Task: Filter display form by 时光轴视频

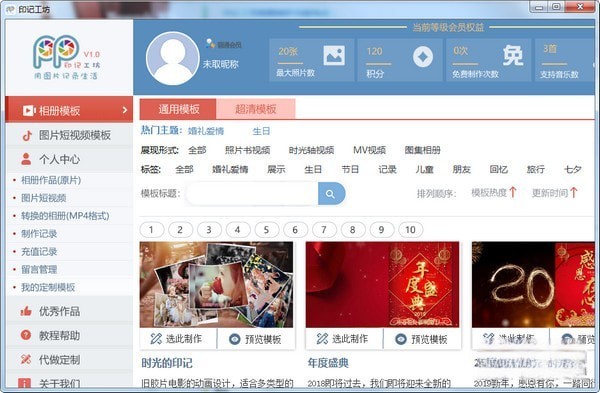Action: pos(311,150)
